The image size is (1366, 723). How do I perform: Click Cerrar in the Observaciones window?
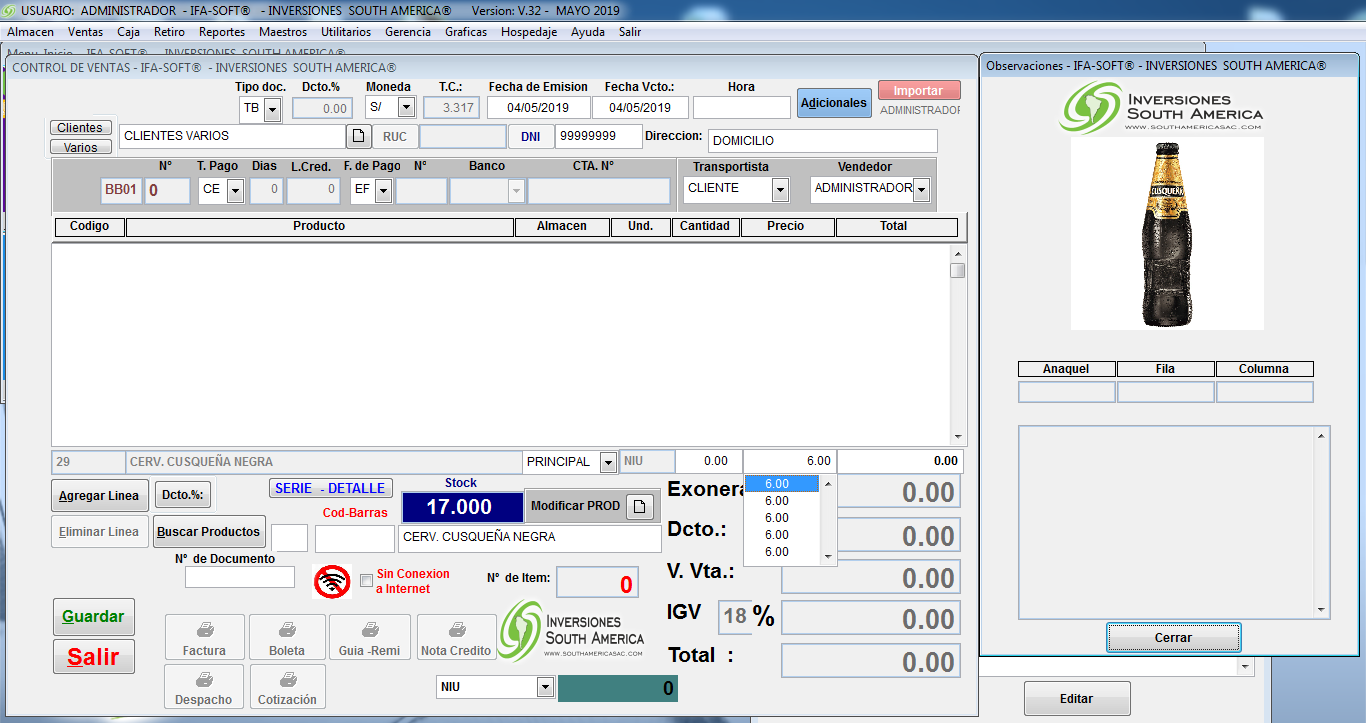(x=1173, y=638)
